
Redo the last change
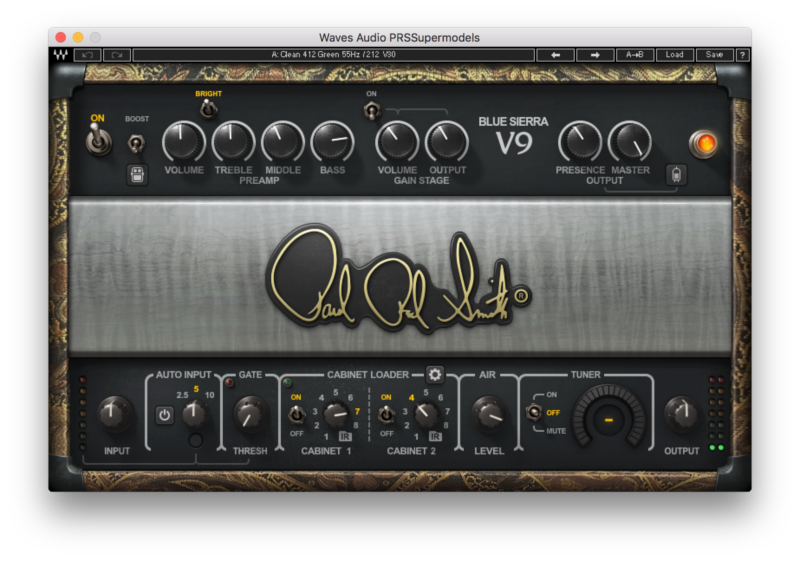pyautogui.click(x=117, y=55)
